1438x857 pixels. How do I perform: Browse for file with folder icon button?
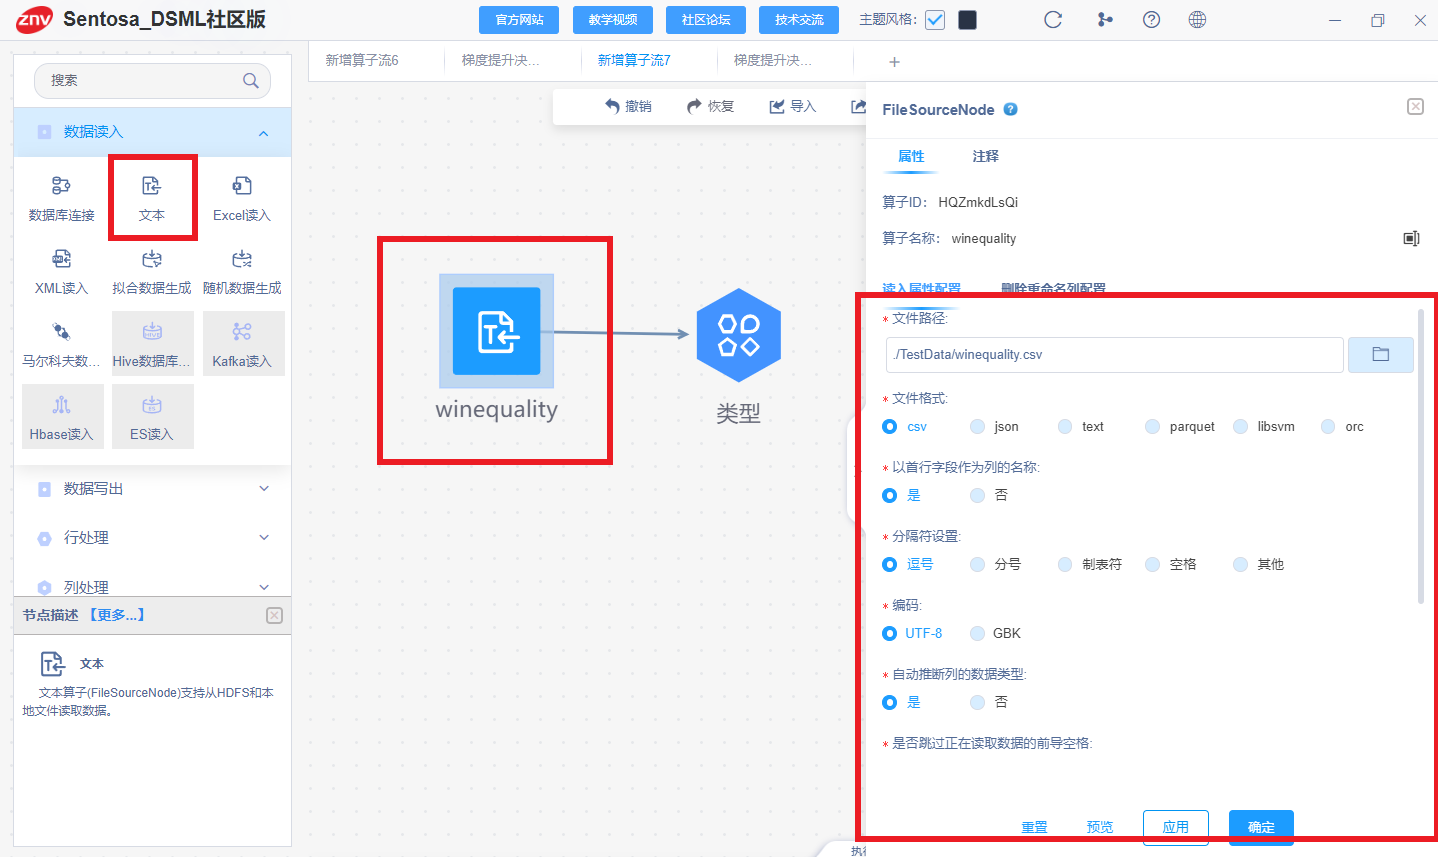coord(1381,355)
